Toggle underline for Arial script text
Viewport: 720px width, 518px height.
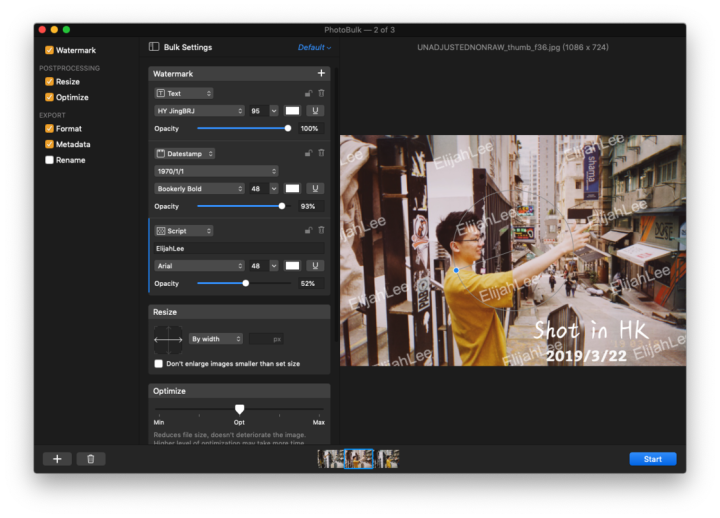point(315,265)
